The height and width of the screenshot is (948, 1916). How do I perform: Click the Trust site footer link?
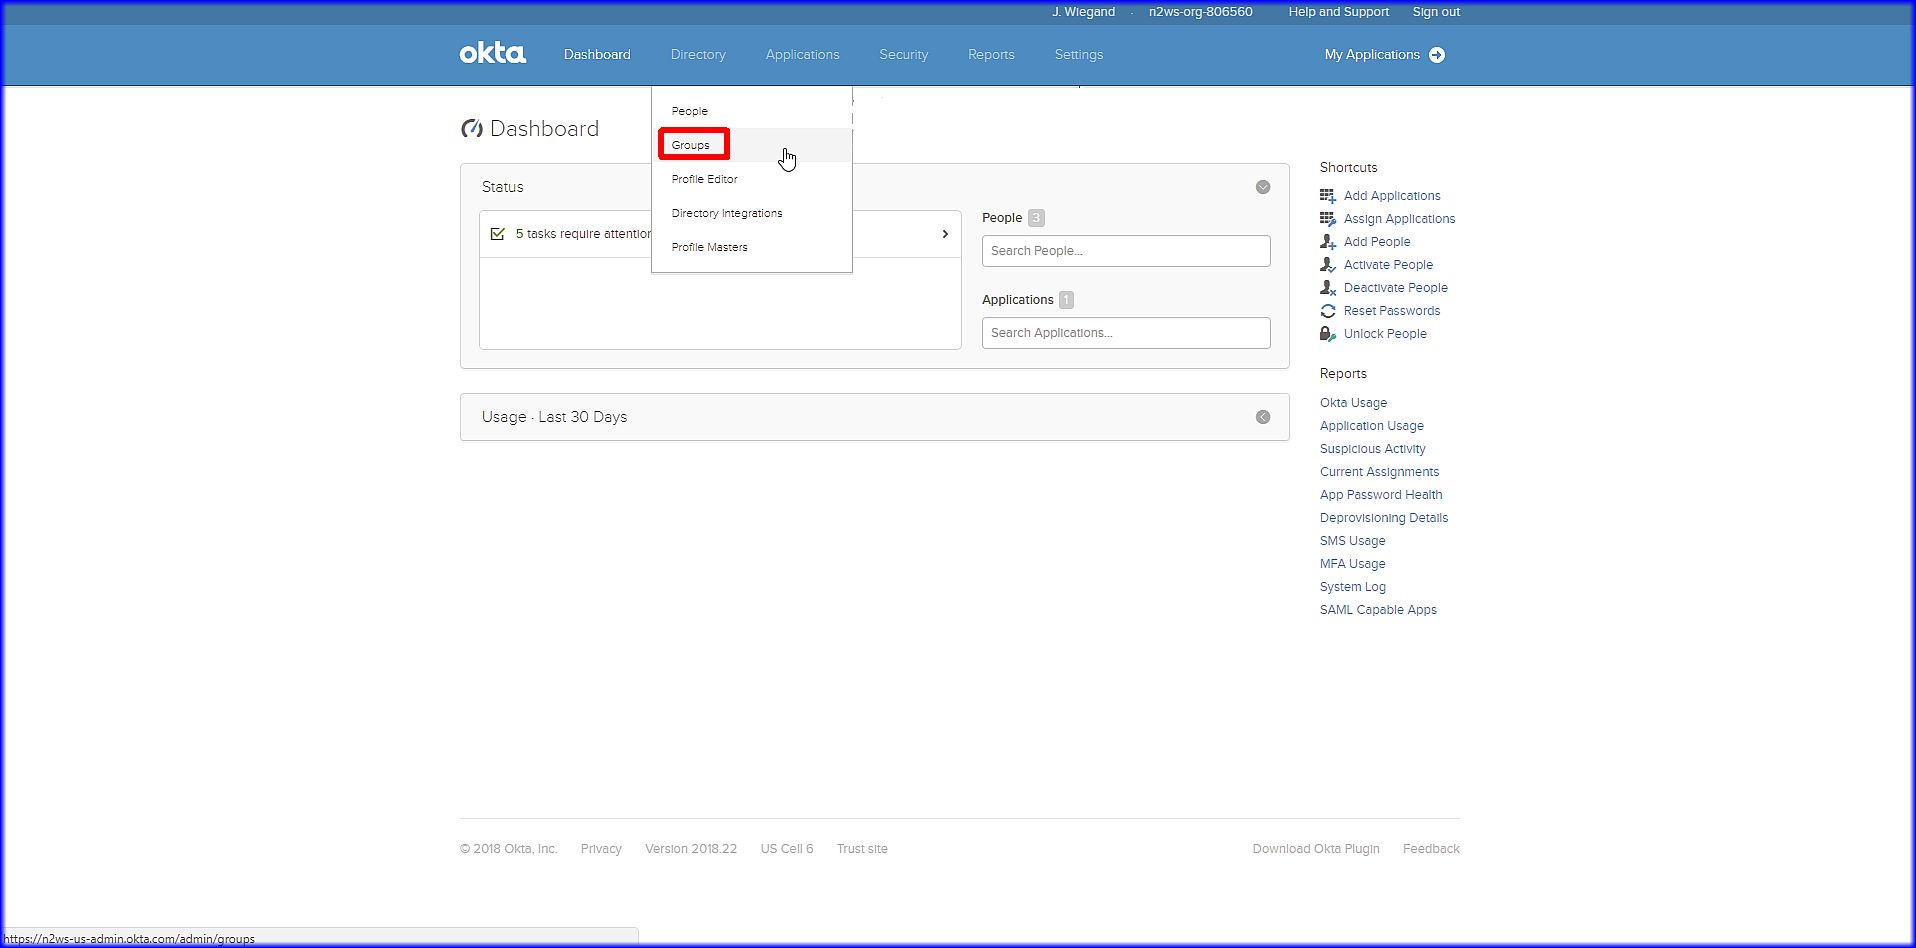[862, 849]
